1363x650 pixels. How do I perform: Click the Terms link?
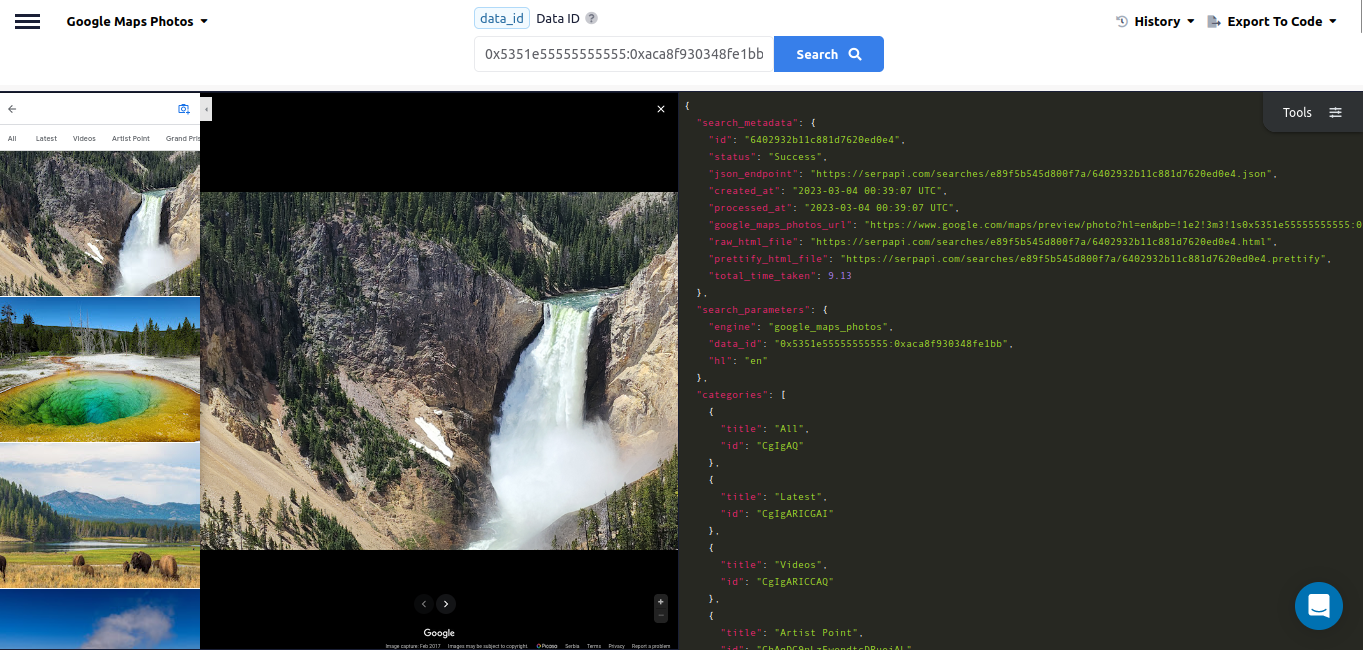(x=594, y=646)
